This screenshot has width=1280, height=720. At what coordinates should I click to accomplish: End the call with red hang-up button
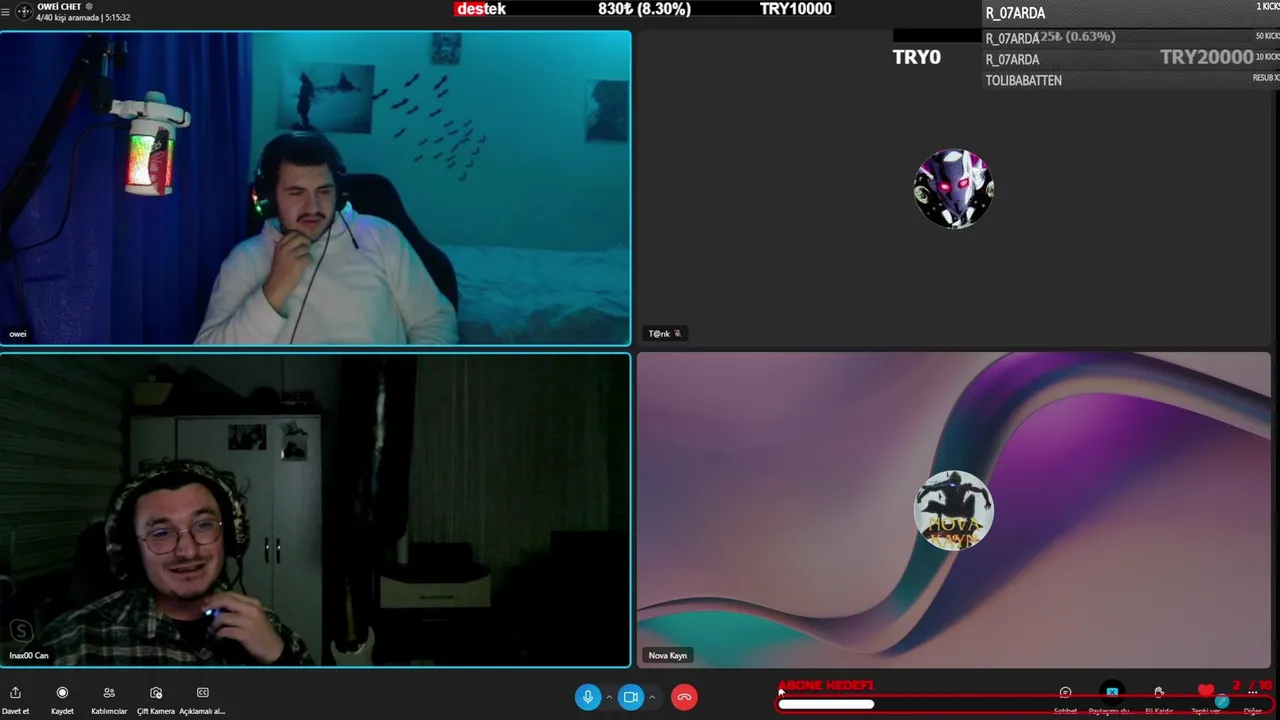pyautogui.click(x=684, y=697)
